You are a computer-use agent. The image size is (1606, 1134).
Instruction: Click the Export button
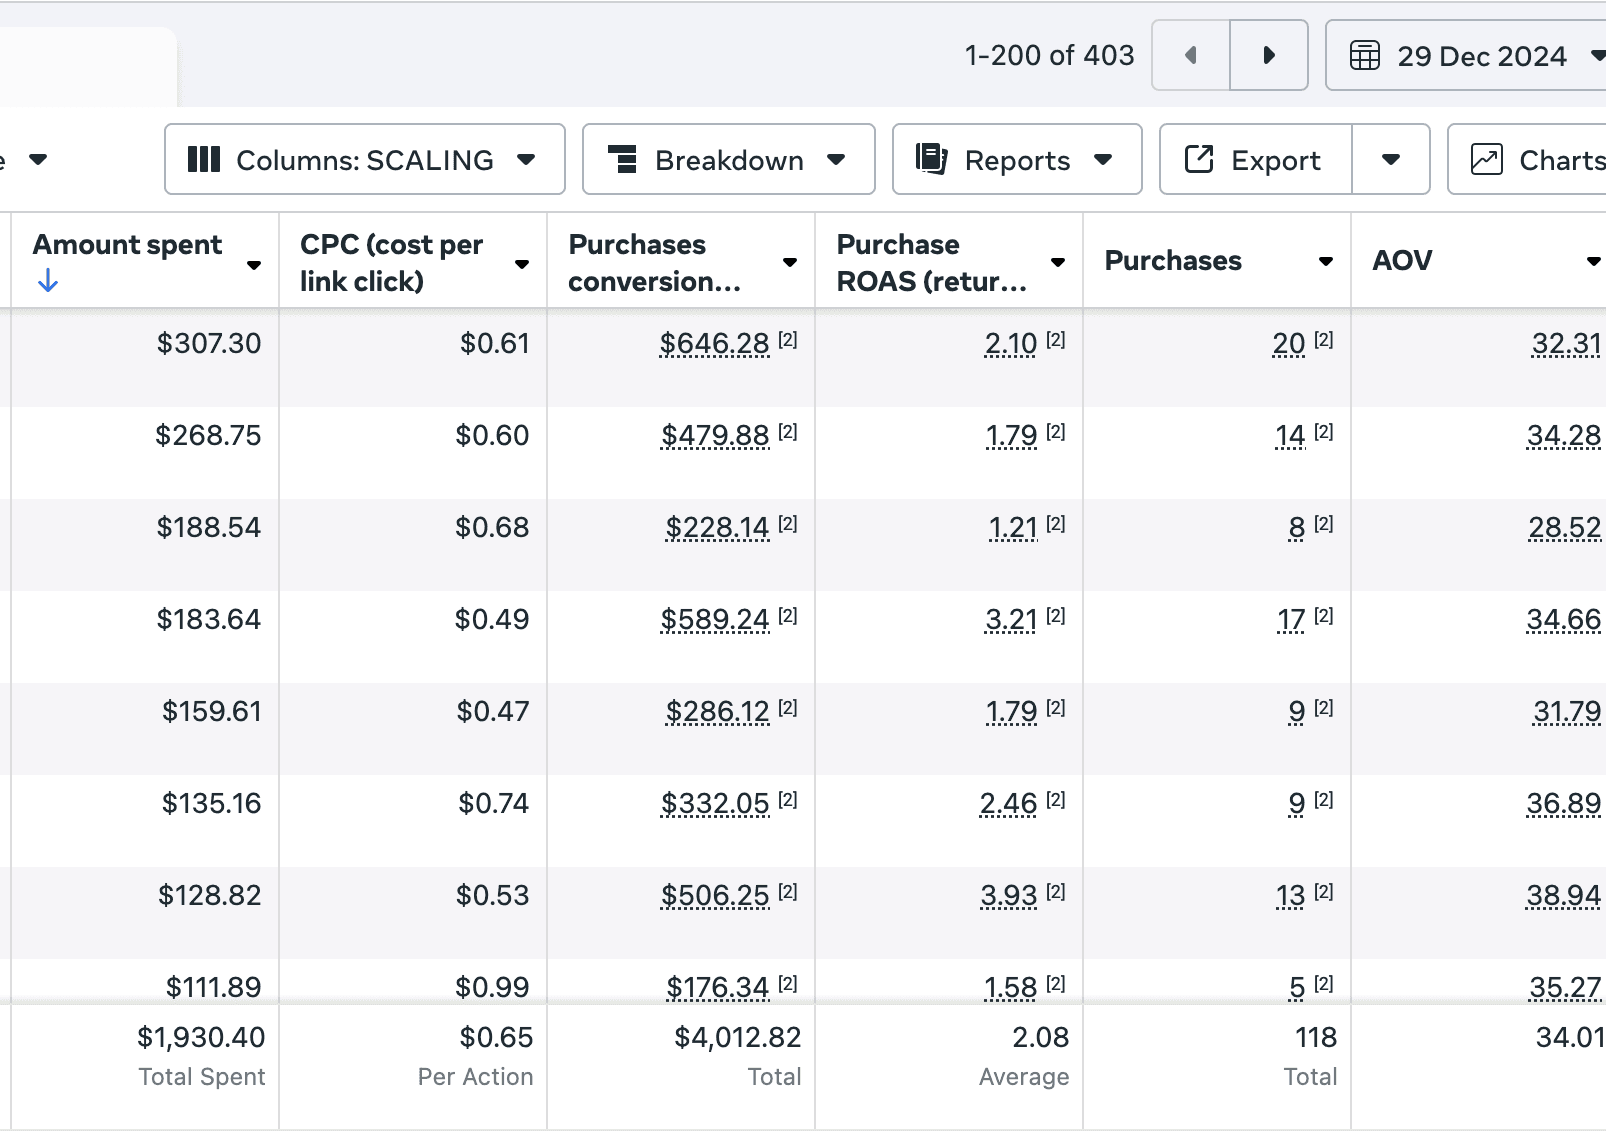1256,159
